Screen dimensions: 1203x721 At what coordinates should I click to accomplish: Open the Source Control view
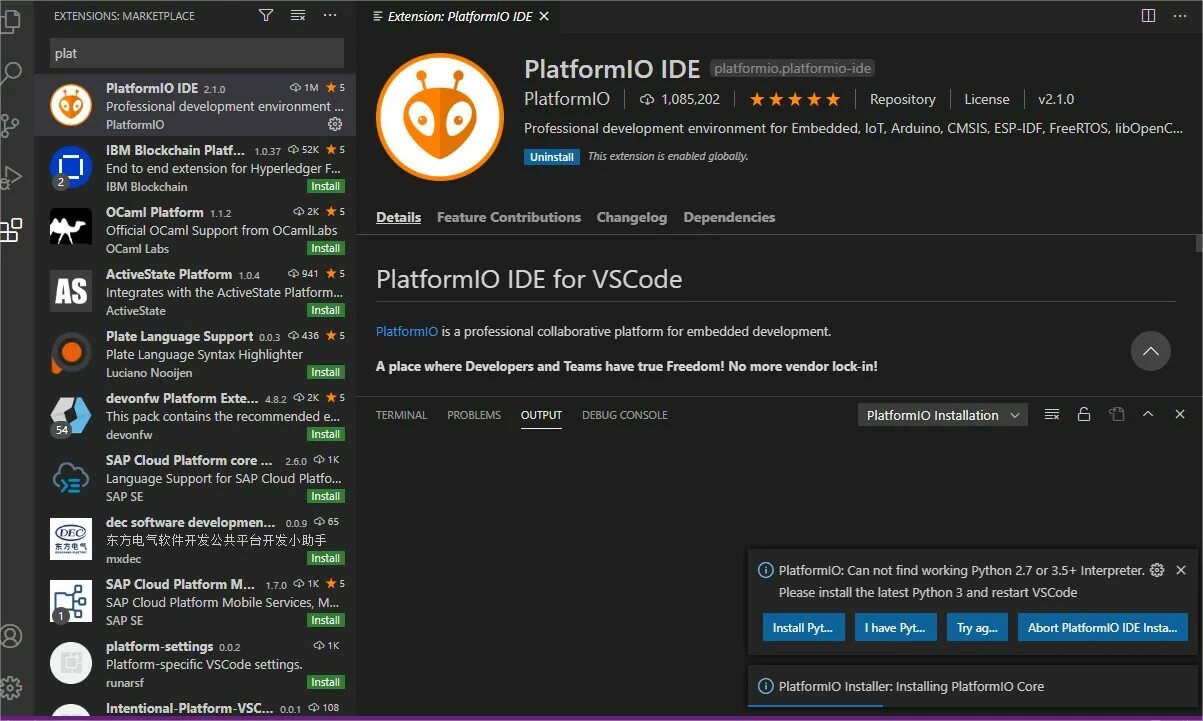pyautogui.click(x=11, y=126)
